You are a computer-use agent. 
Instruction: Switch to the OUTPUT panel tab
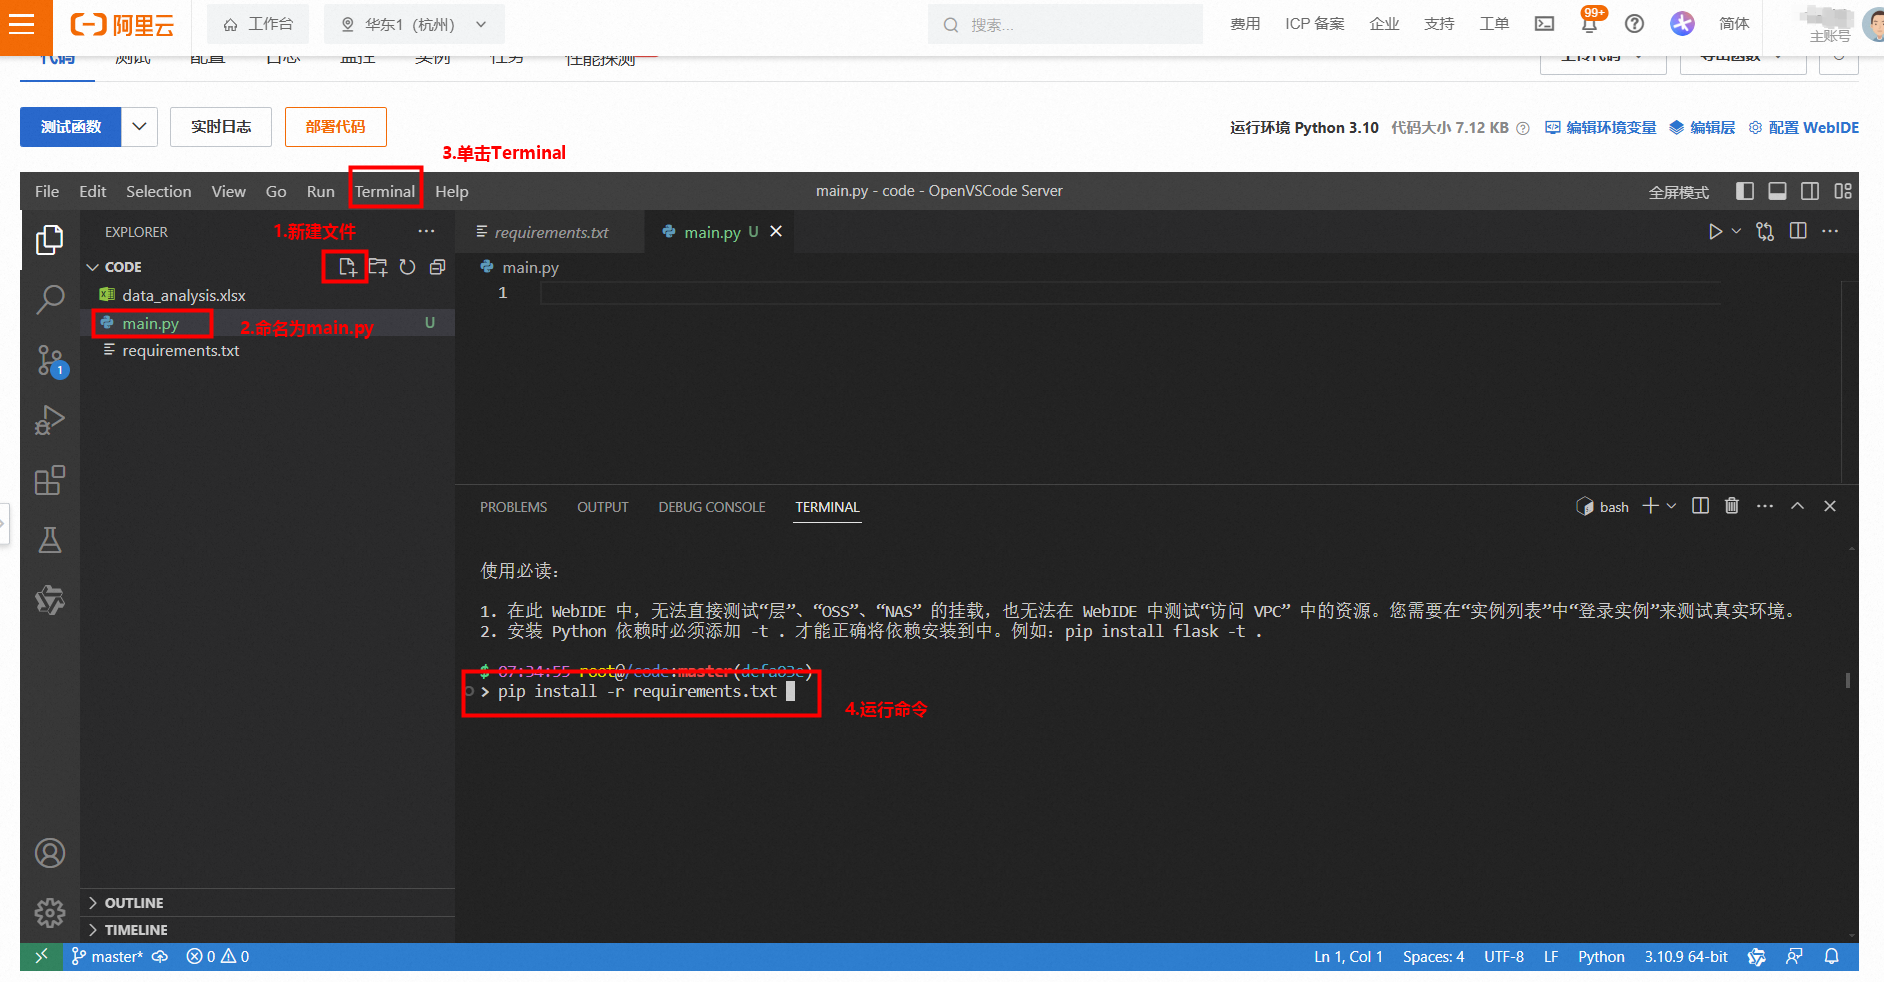point(602,507)
